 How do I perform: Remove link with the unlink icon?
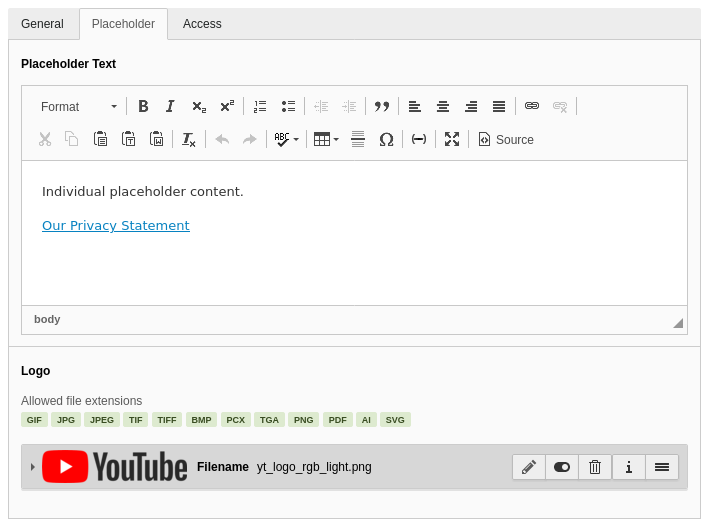(560, 106)
